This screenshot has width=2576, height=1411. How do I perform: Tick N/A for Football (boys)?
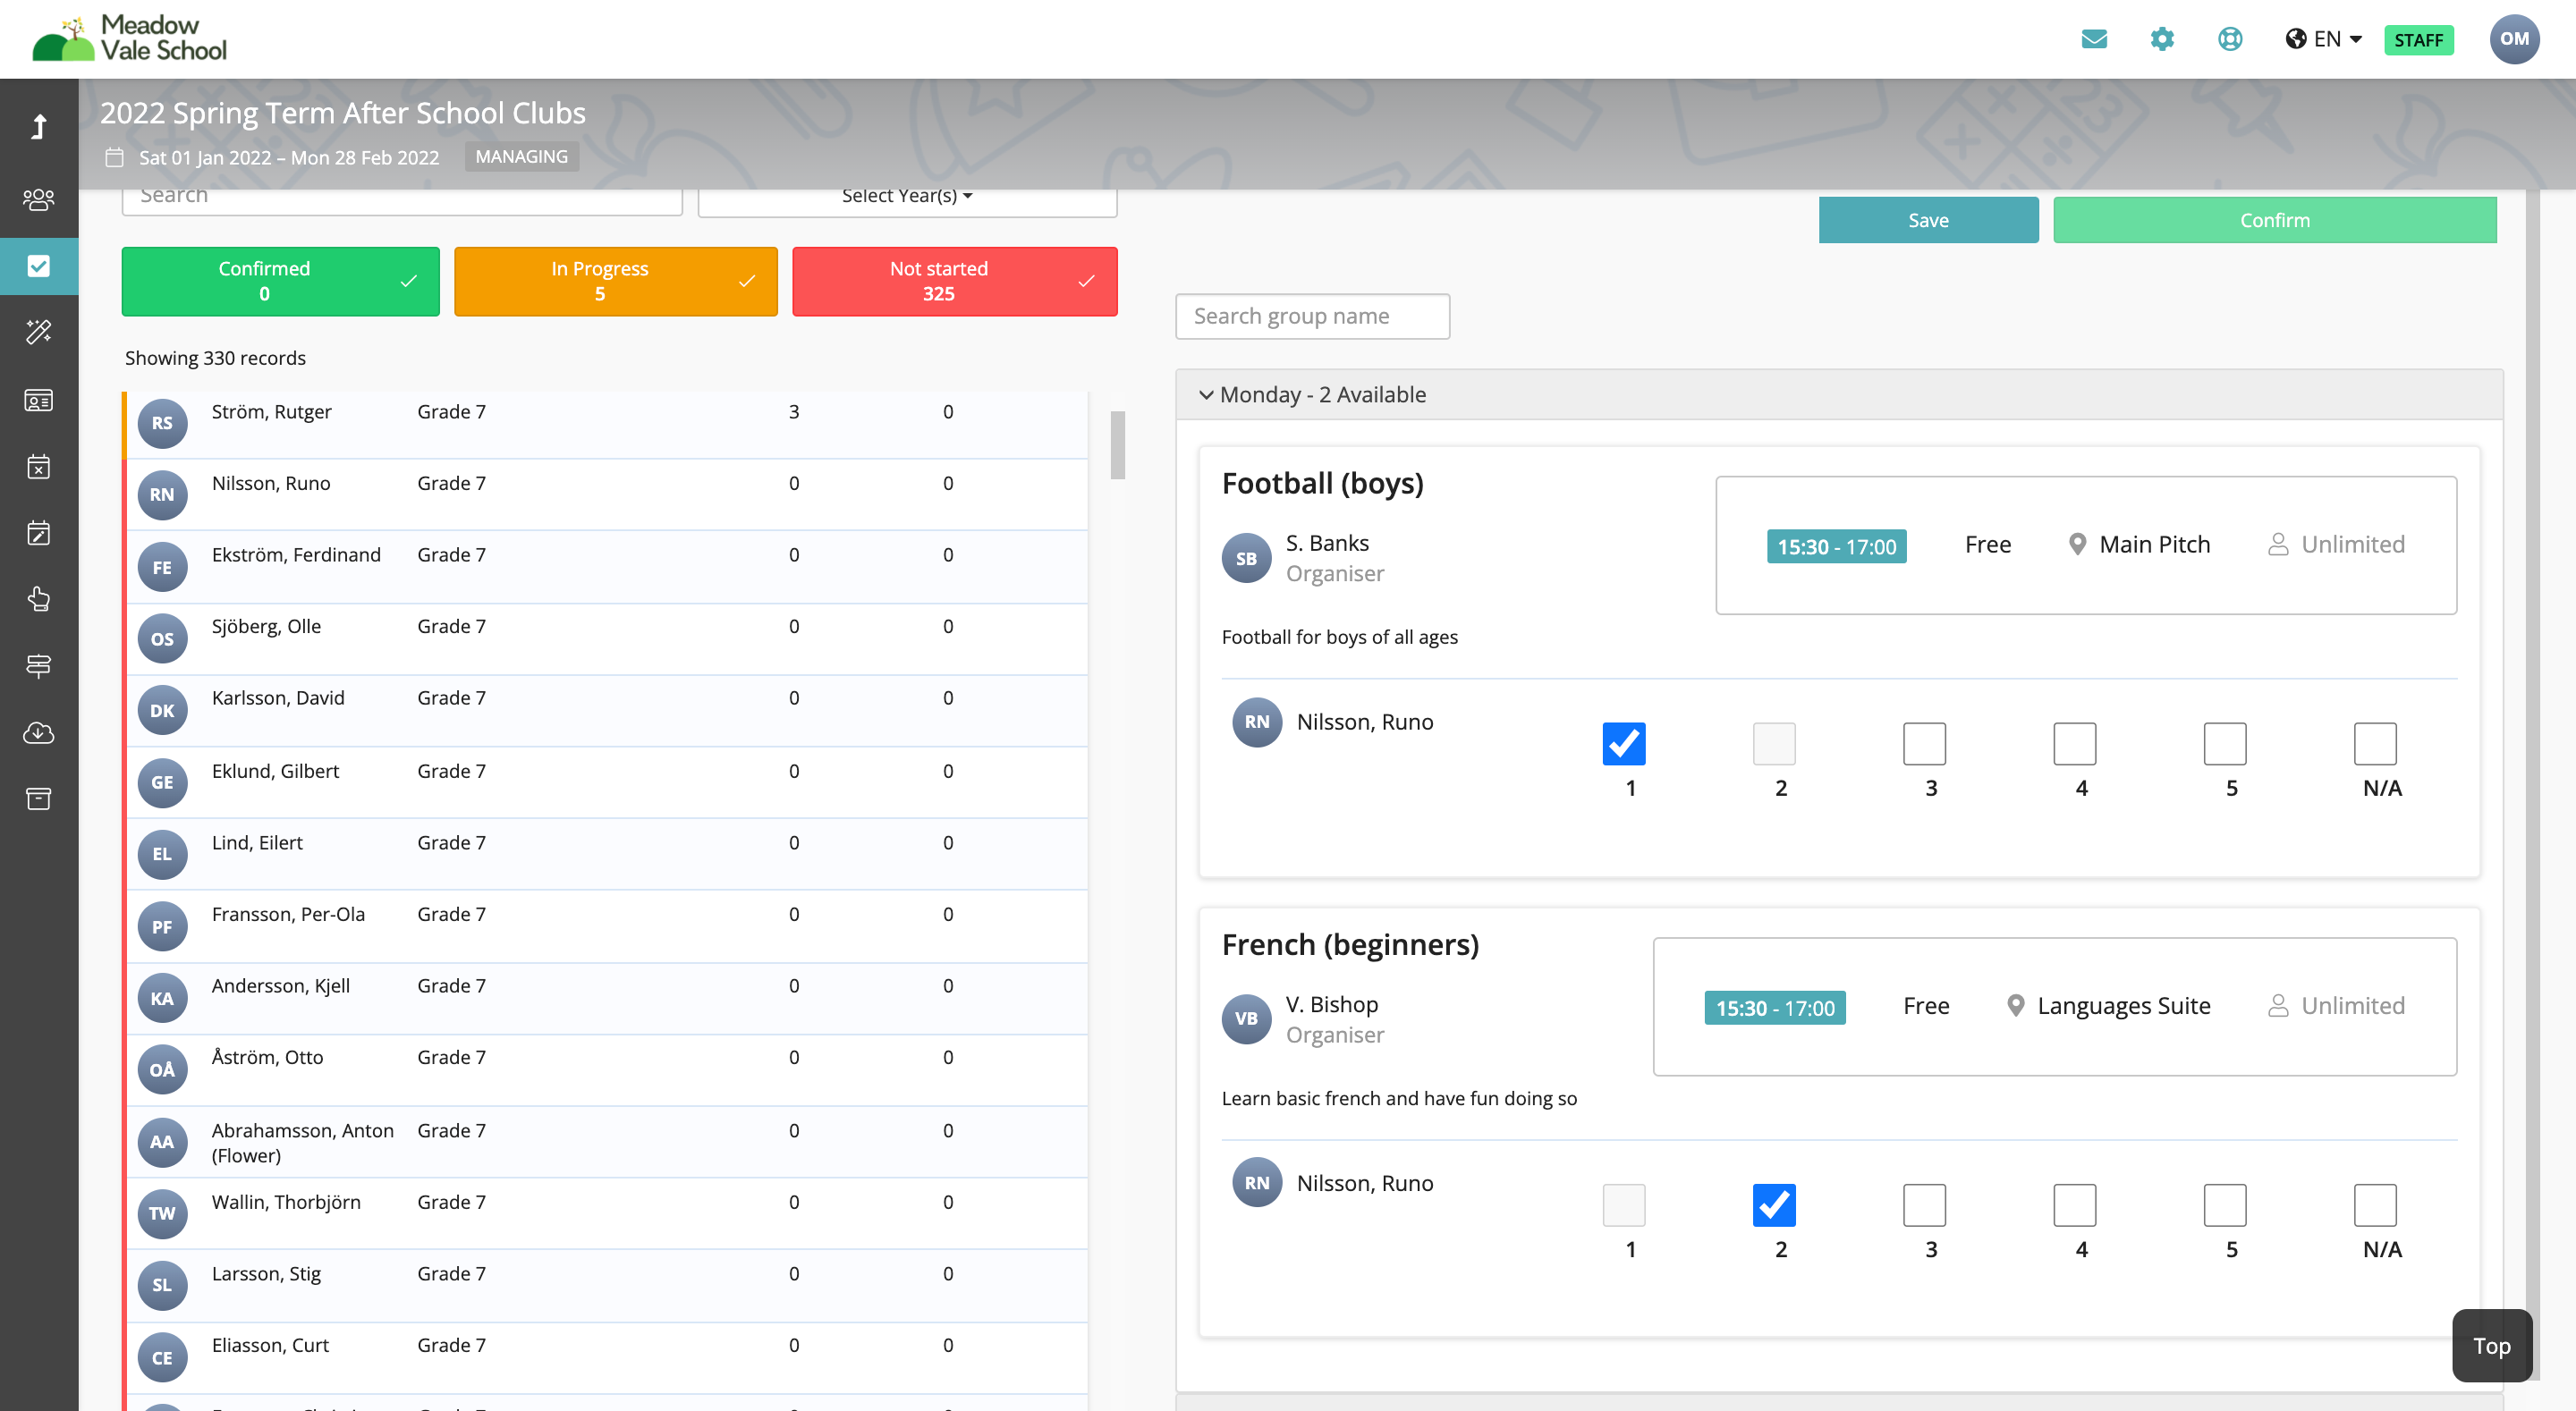point(2375,744)
